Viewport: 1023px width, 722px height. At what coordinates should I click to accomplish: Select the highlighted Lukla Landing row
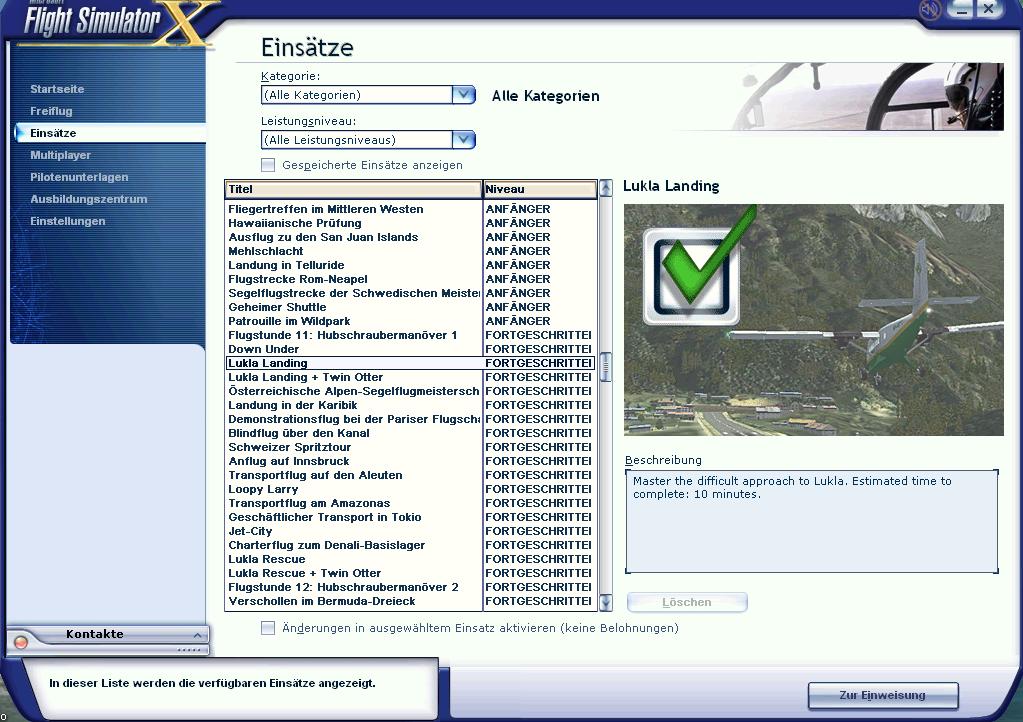410,363
